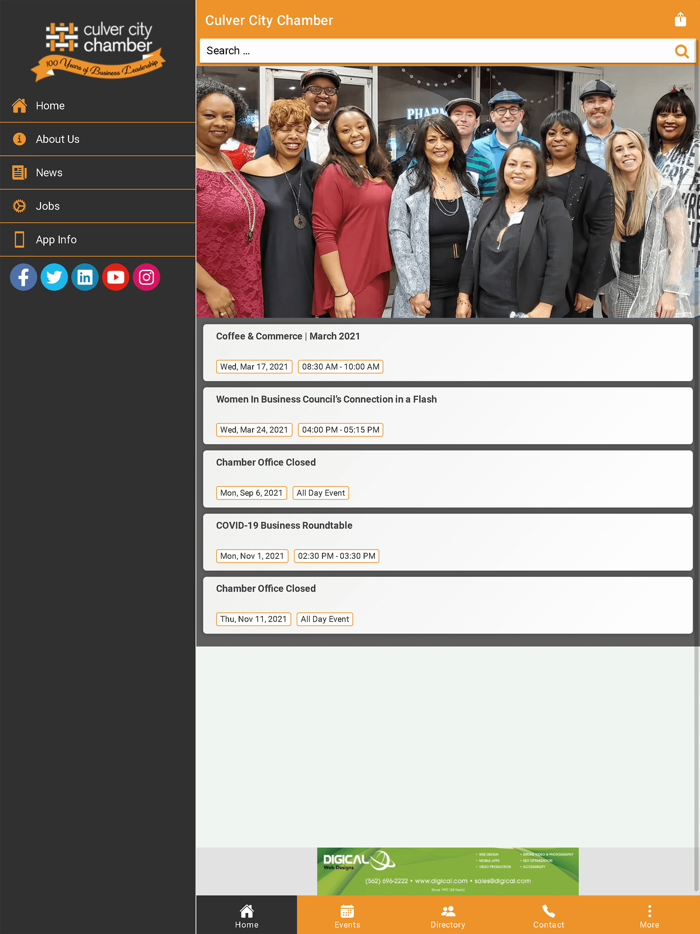Open Chamber Office Closed Nov 11 event
The height and width of the screenshot is (934, 700).
tap(448, 605)
